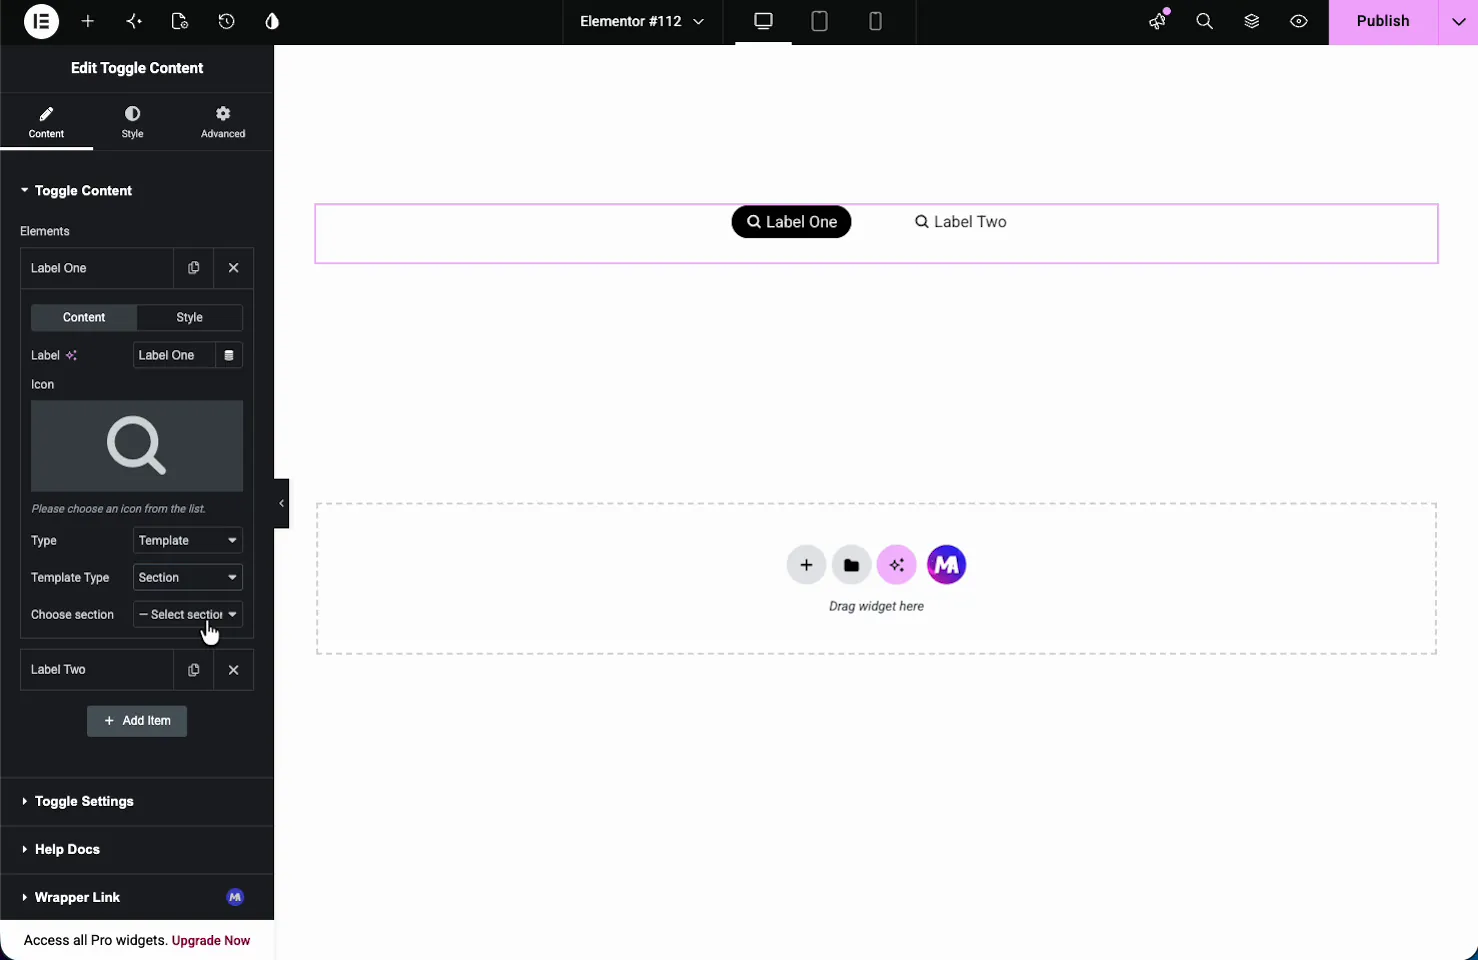1478x960 pixels.
Task: Switch to mobile device view
Action: 876,21
